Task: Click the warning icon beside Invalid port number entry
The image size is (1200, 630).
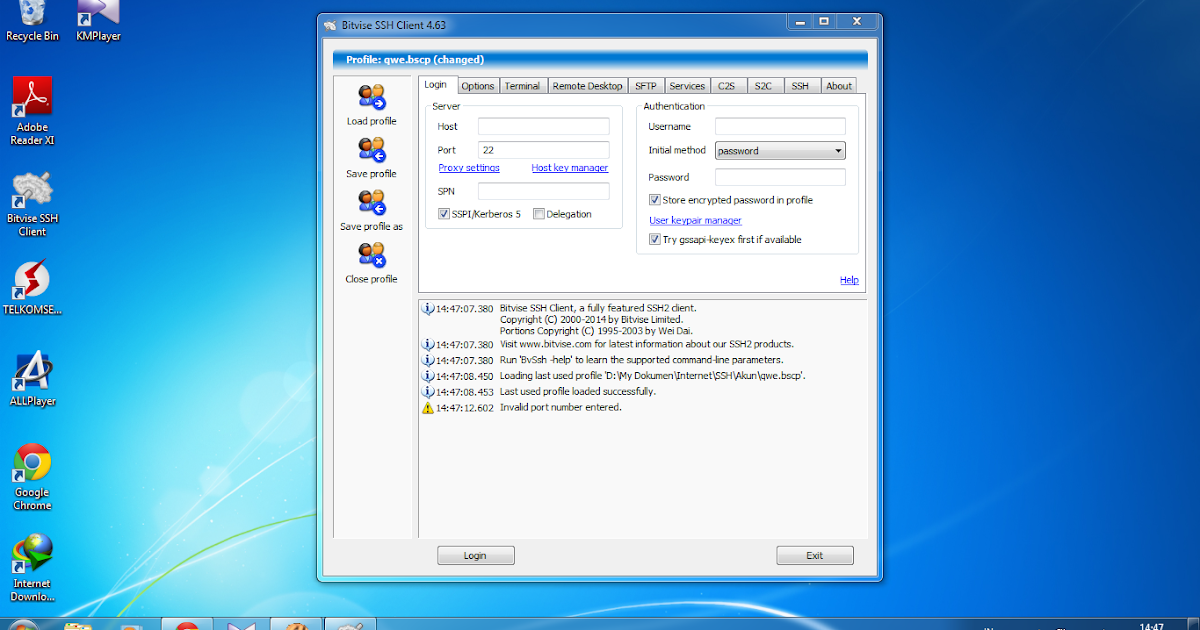Action: [x=428, y=408]
